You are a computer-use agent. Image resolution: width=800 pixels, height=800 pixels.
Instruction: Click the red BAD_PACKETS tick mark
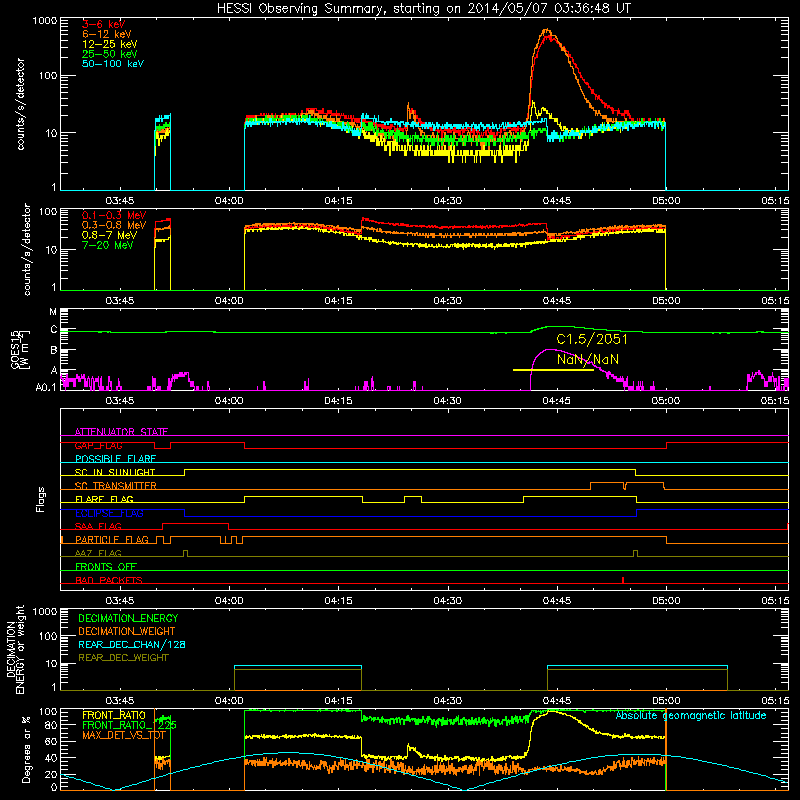pyautogui.click(x=623, y=580)
